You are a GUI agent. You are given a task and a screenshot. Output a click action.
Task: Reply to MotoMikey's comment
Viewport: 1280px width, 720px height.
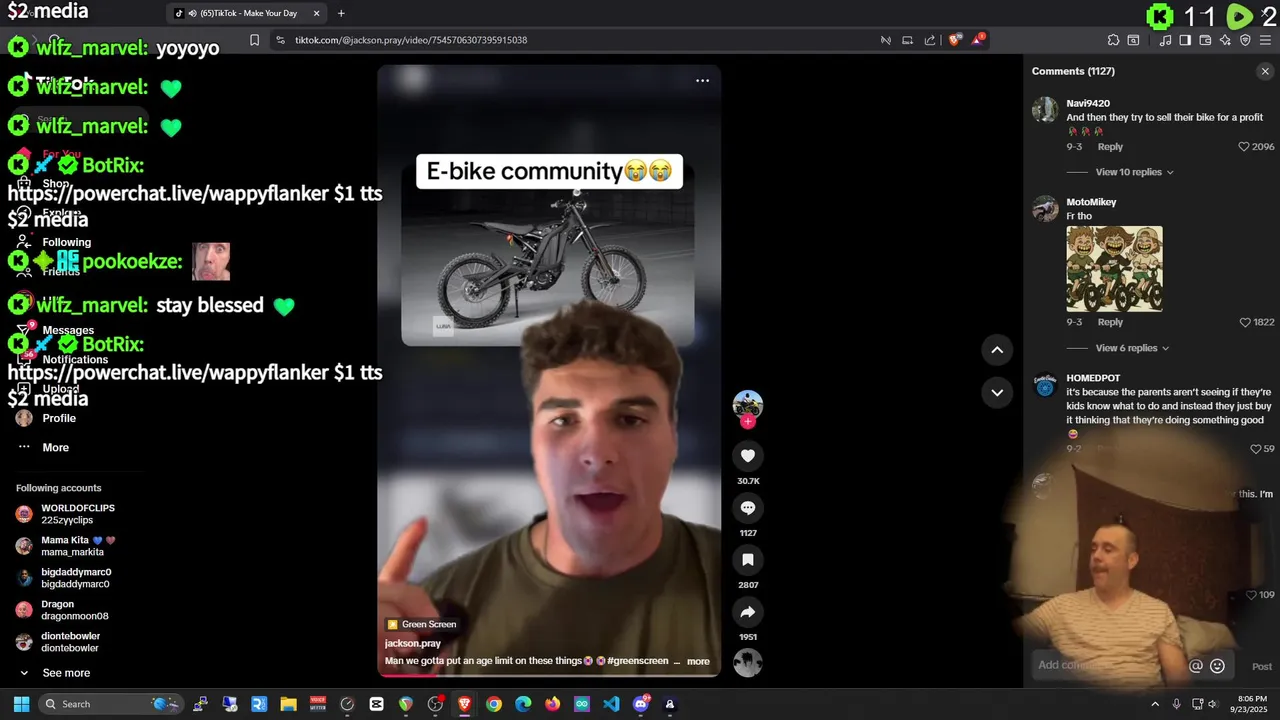1110,322
